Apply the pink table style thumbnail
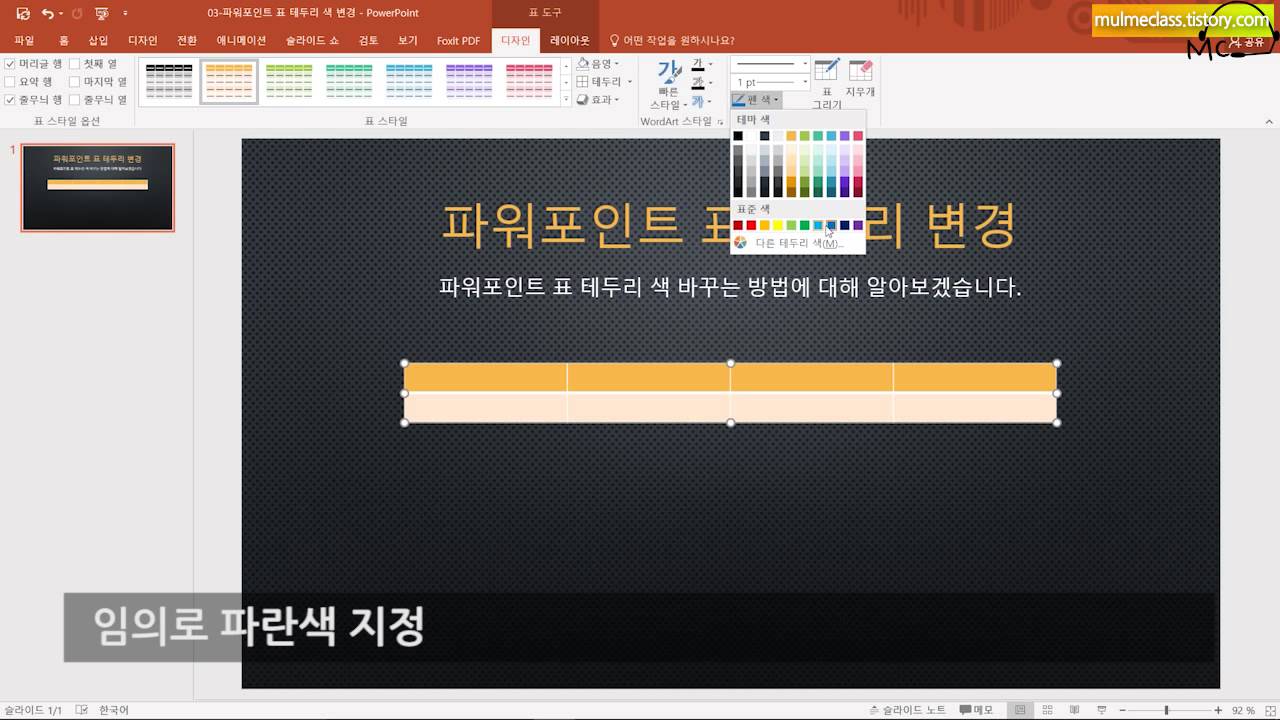Viewport: 1280px width, 720px height. pos(529,81)
